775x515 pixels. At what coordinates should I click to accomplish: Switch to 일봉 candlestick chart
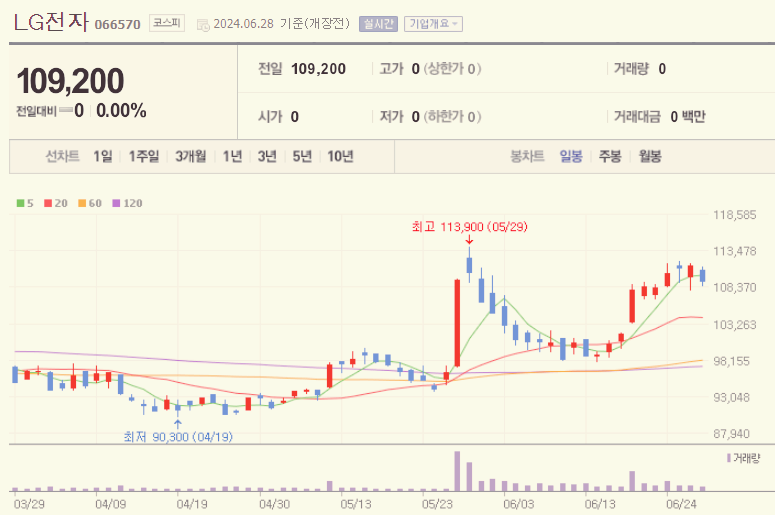[571, 156]
